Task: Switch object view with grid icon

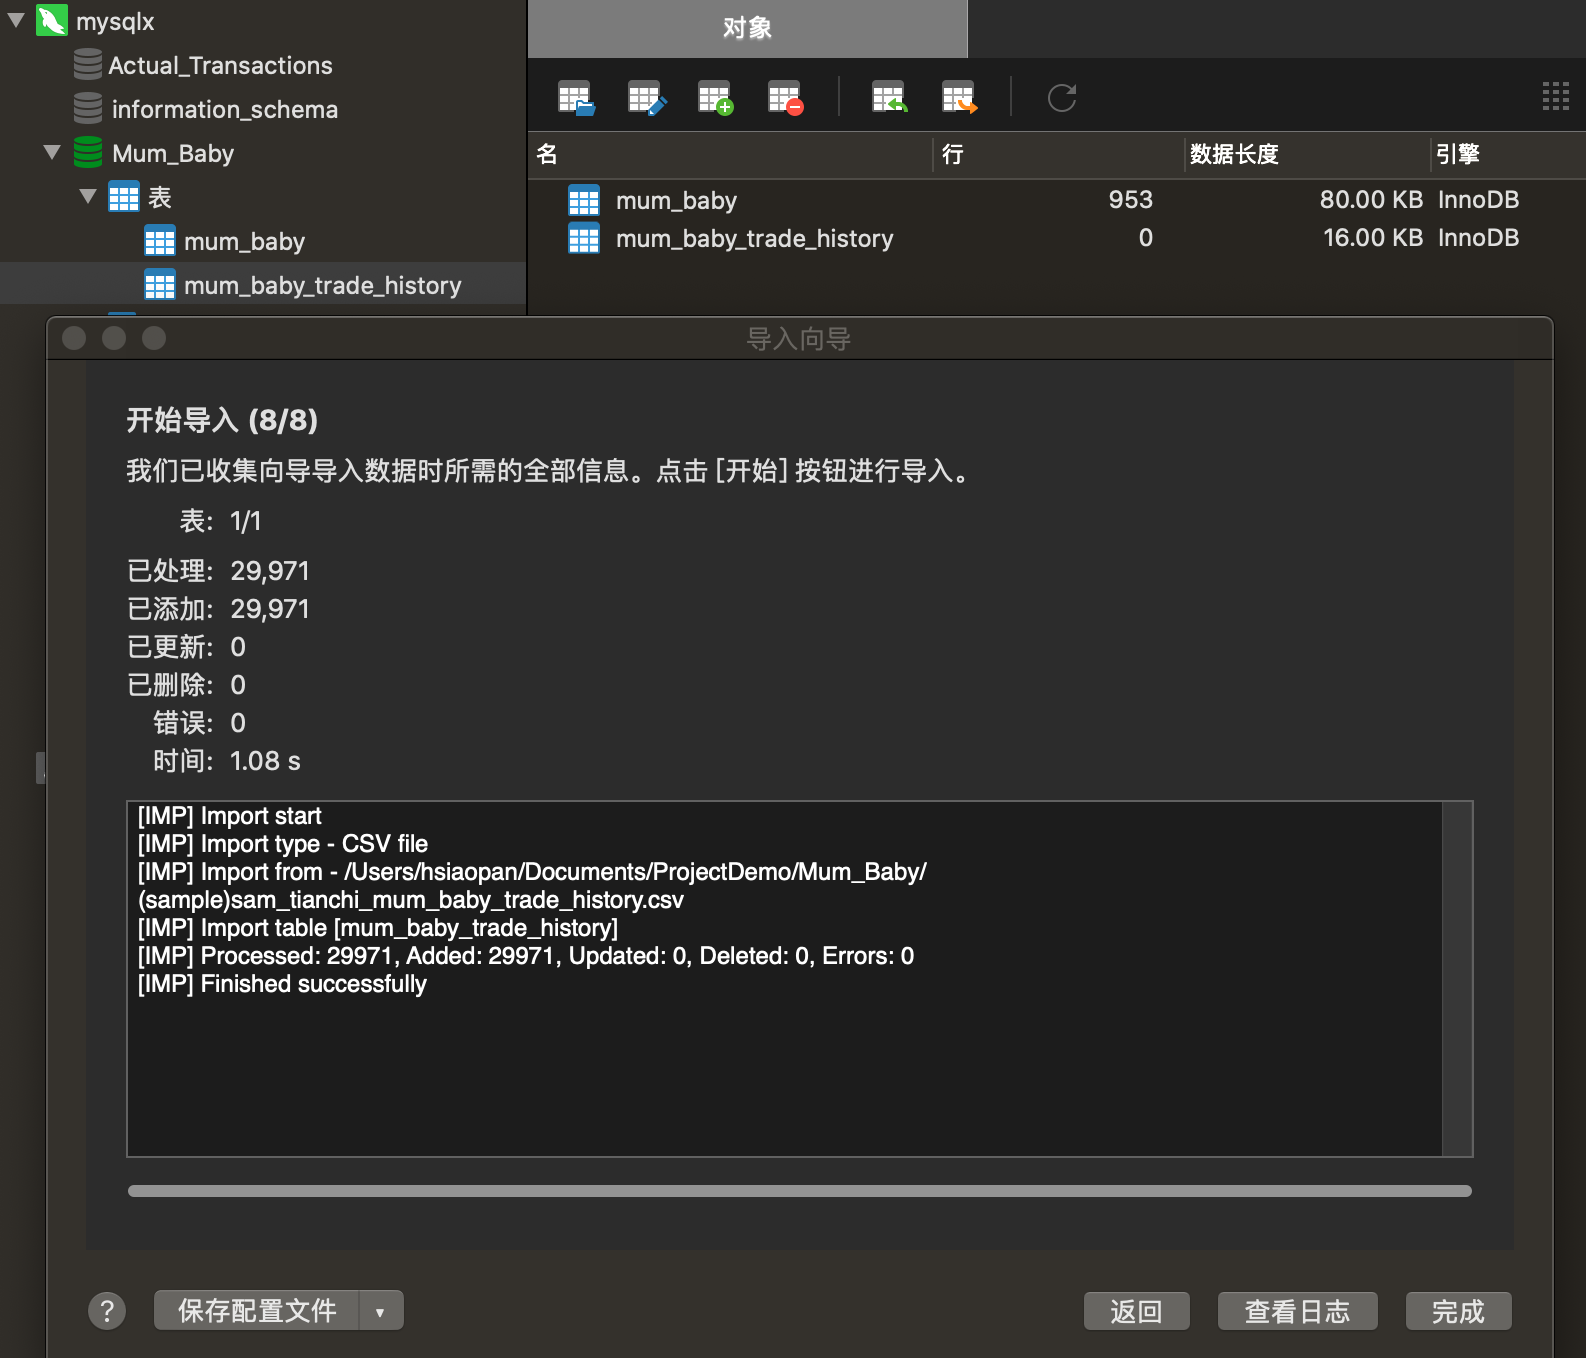Action: (1555, 97)
